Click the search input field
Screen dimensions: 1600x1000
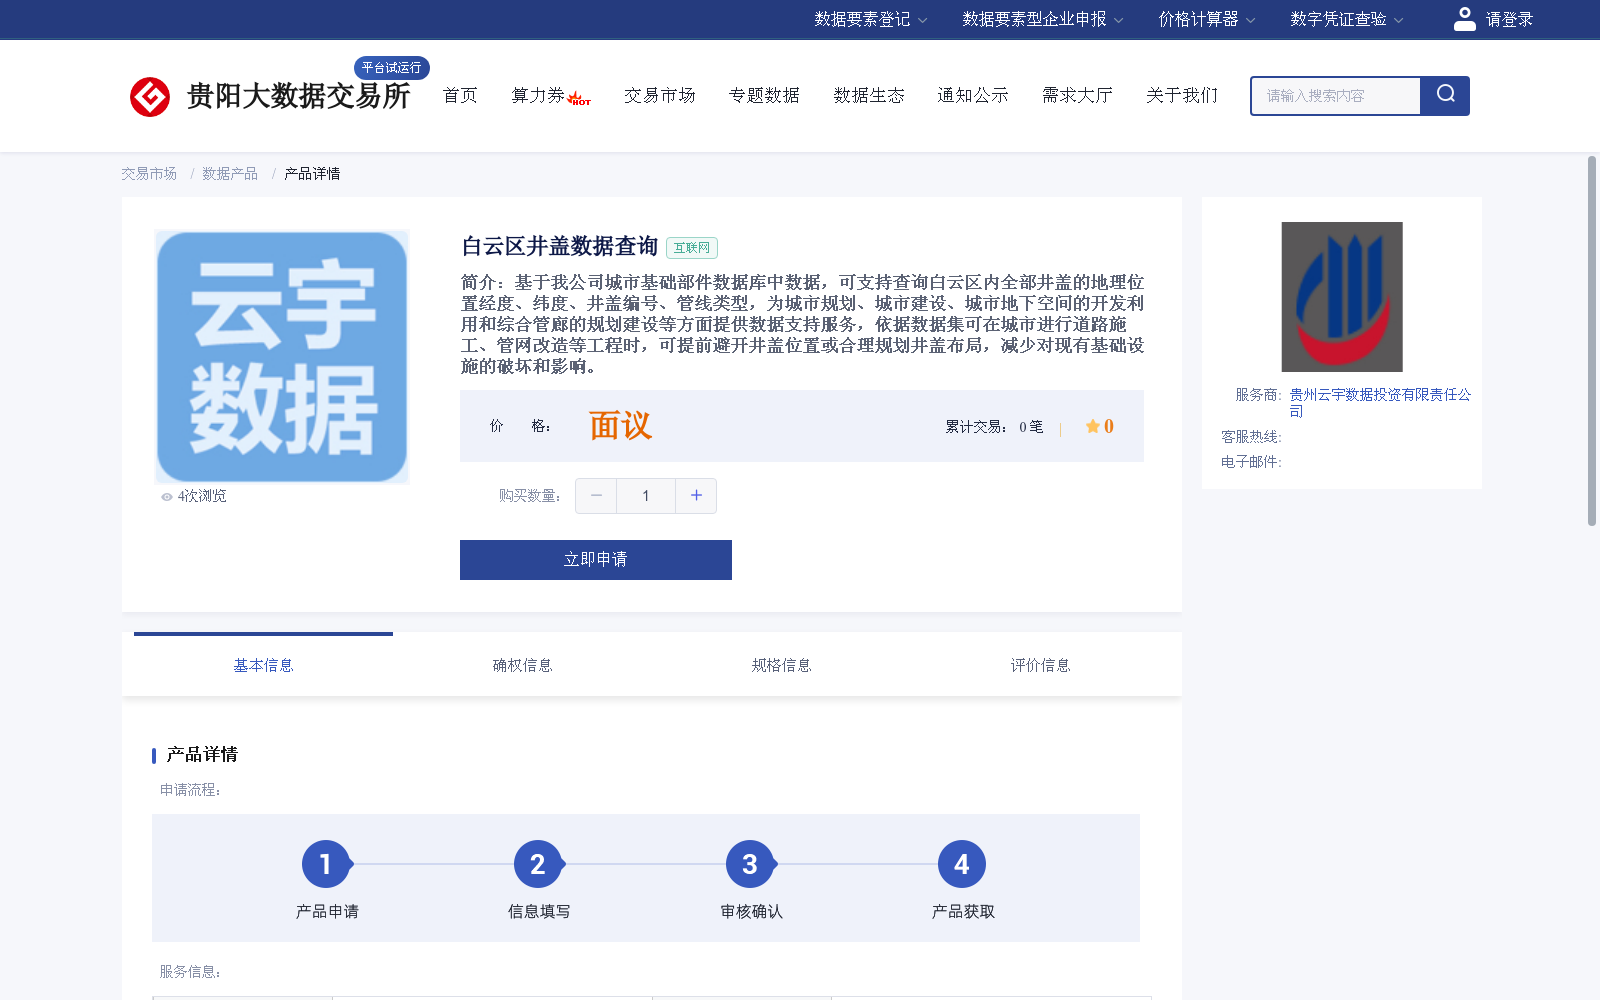tap(1336, 96)
